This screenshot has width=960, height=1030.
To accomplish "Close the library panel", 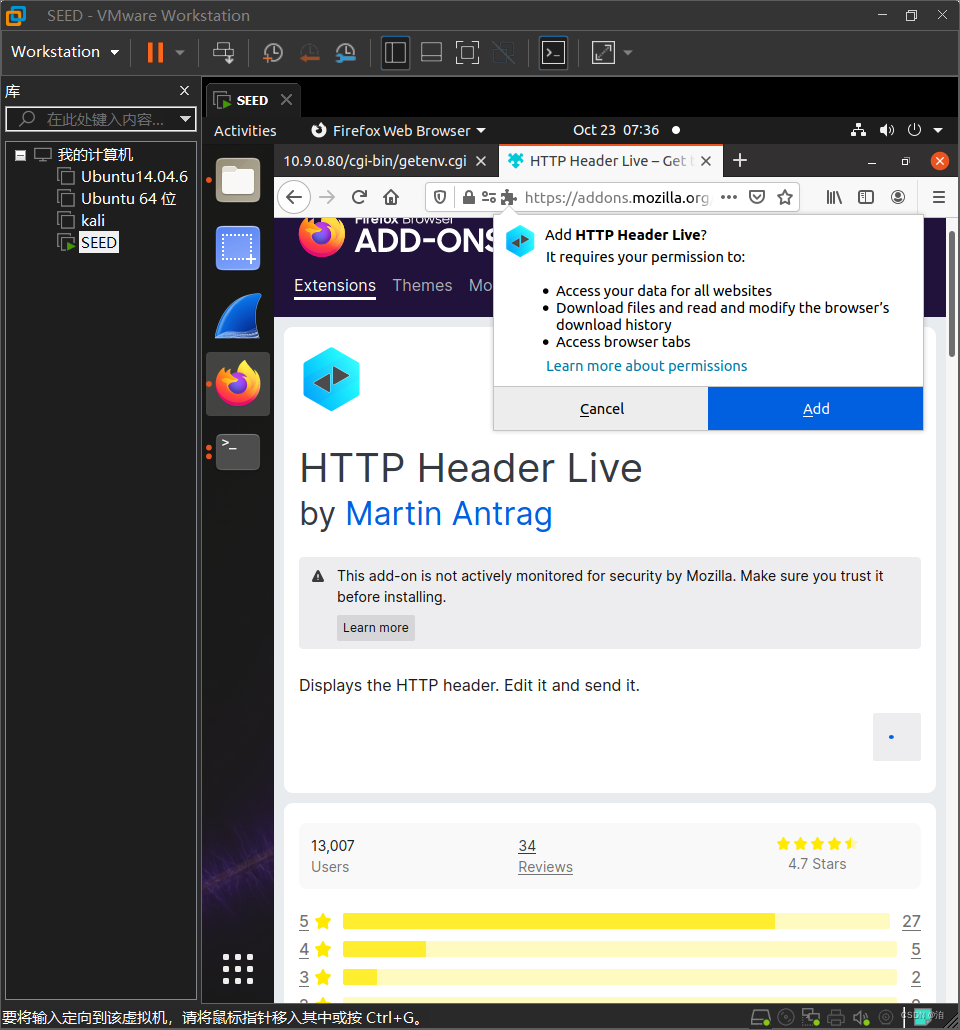I will [x=185, y=91].
